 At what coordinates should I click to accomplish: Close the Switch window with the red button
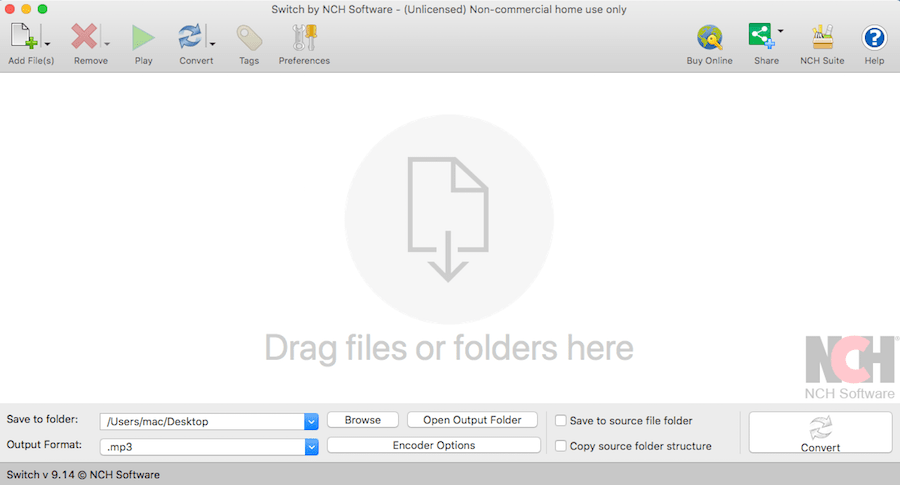pos(10,9)
